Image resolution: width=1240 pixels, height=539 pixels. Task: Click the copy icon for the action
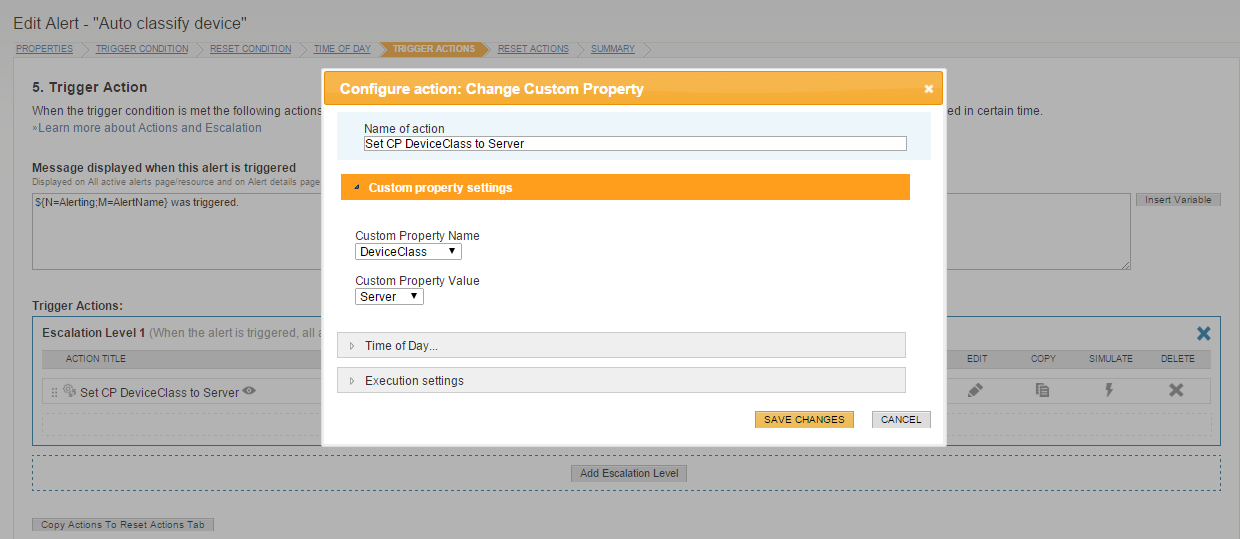coord(1042,391)
